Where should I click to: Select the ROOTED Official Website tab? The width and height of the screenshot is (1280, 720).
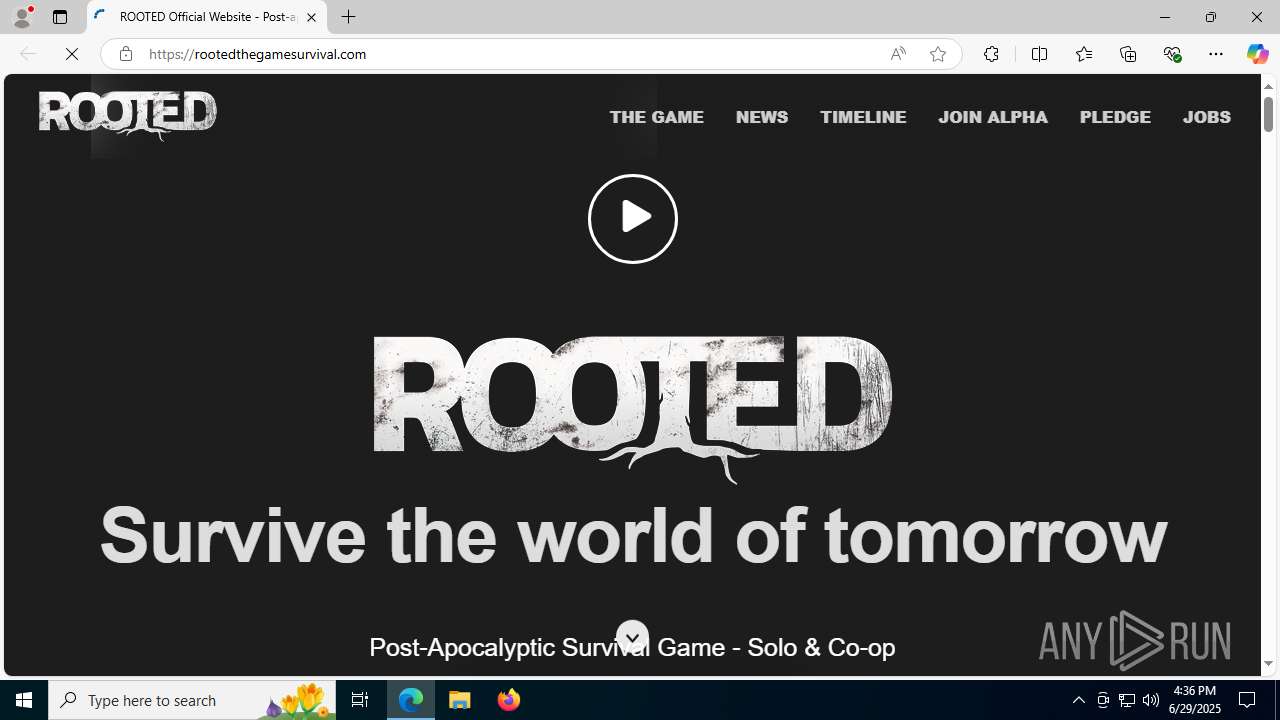click(x=207, y=17)
